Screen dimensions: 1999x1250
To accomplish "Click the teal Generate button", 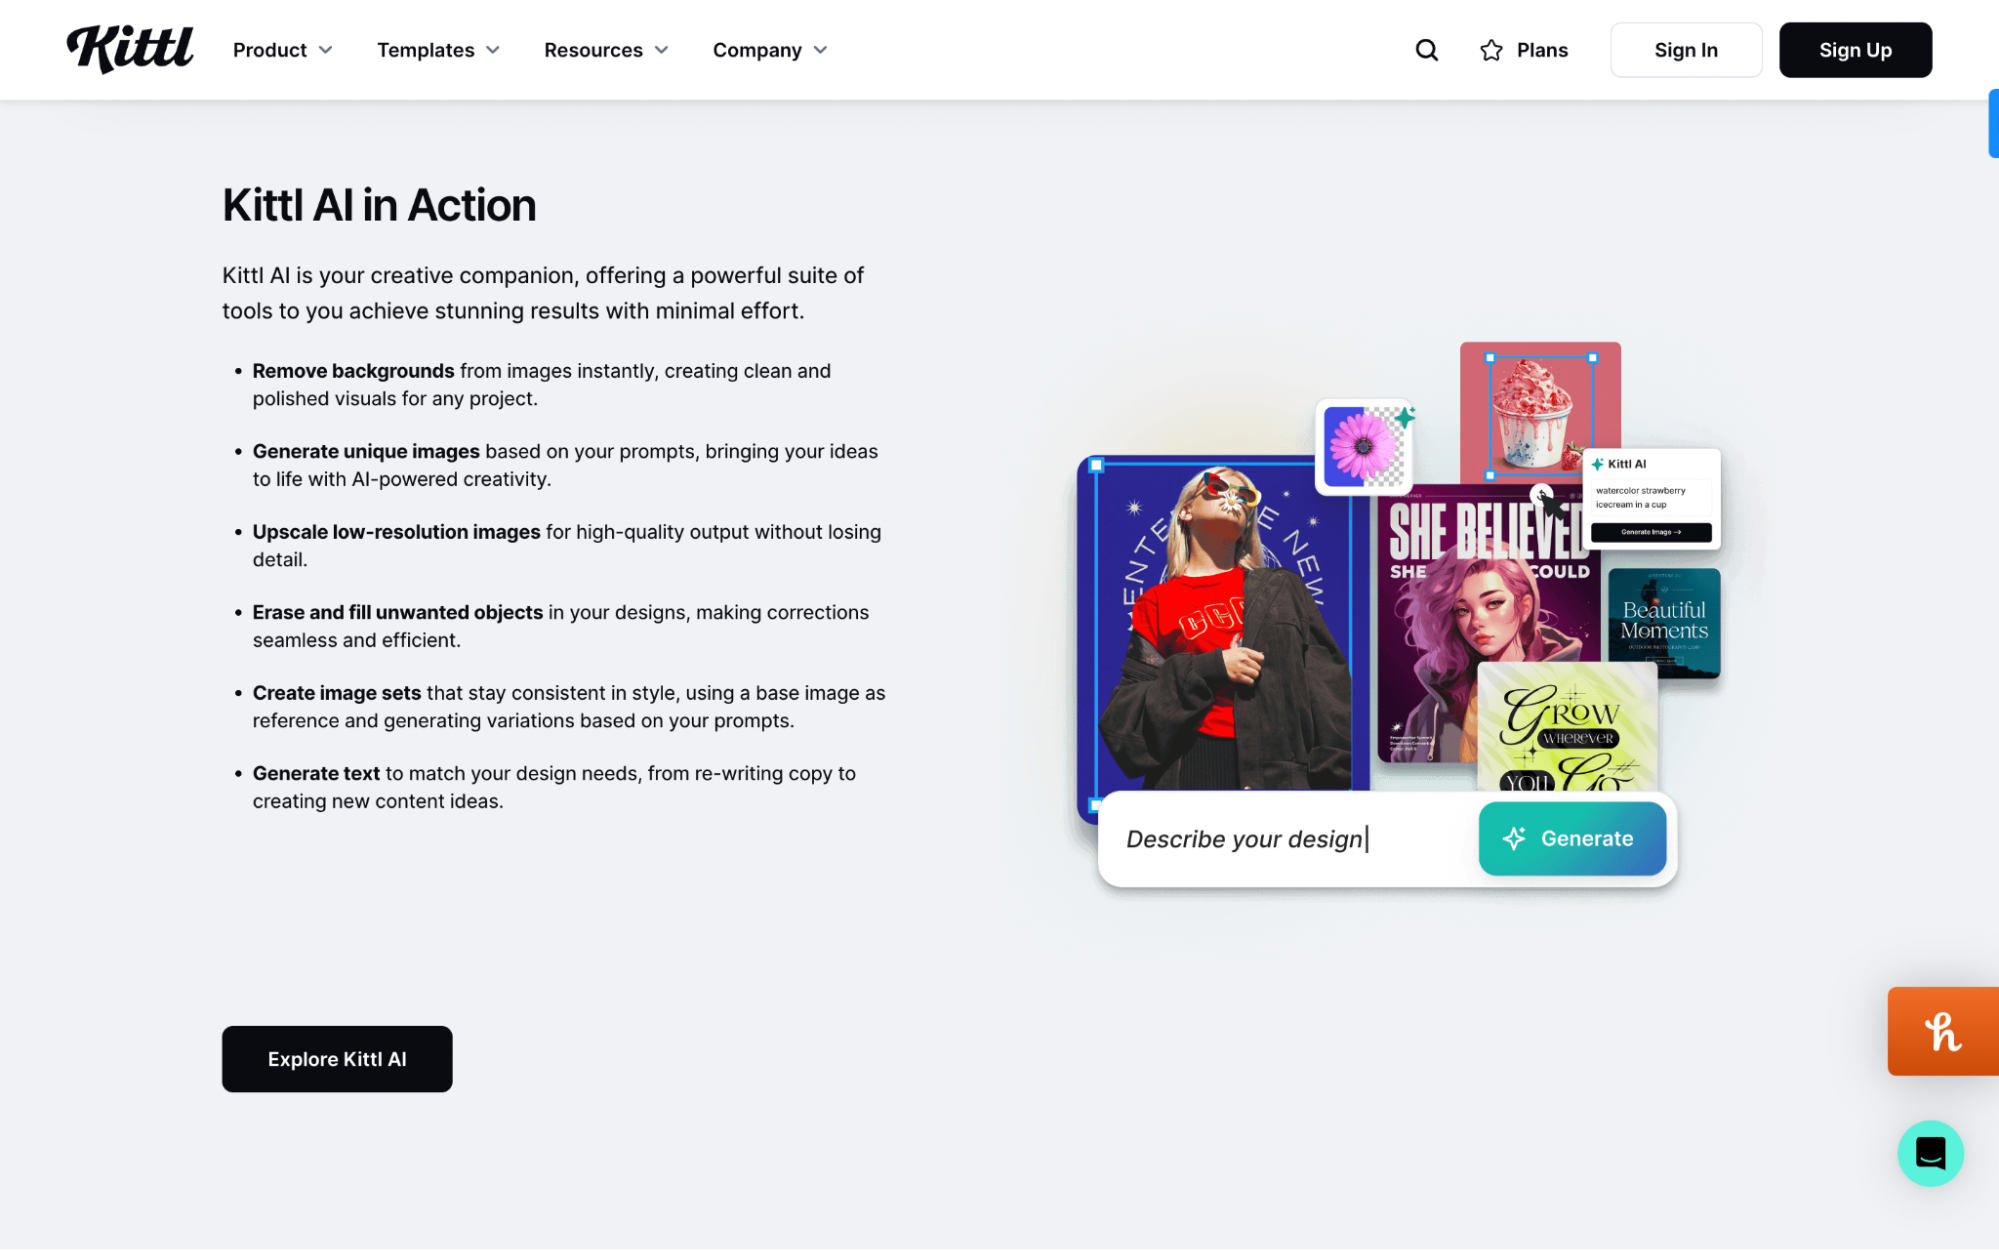I will tap(1572, 838).
